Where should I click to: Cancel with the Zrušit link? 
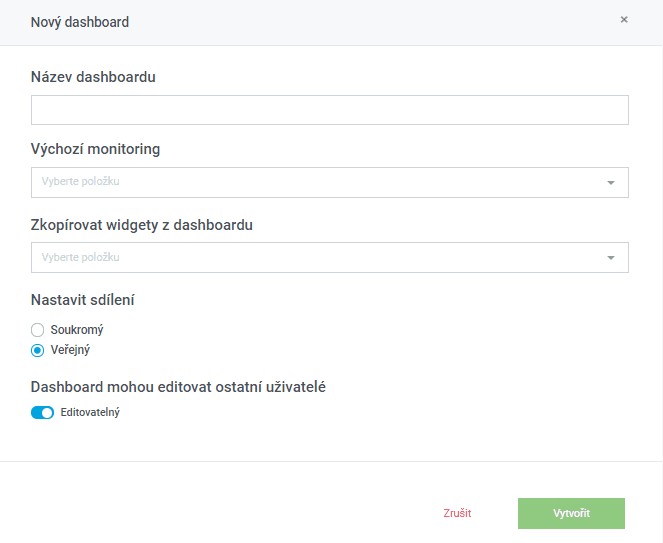click(x=457, y=513)
